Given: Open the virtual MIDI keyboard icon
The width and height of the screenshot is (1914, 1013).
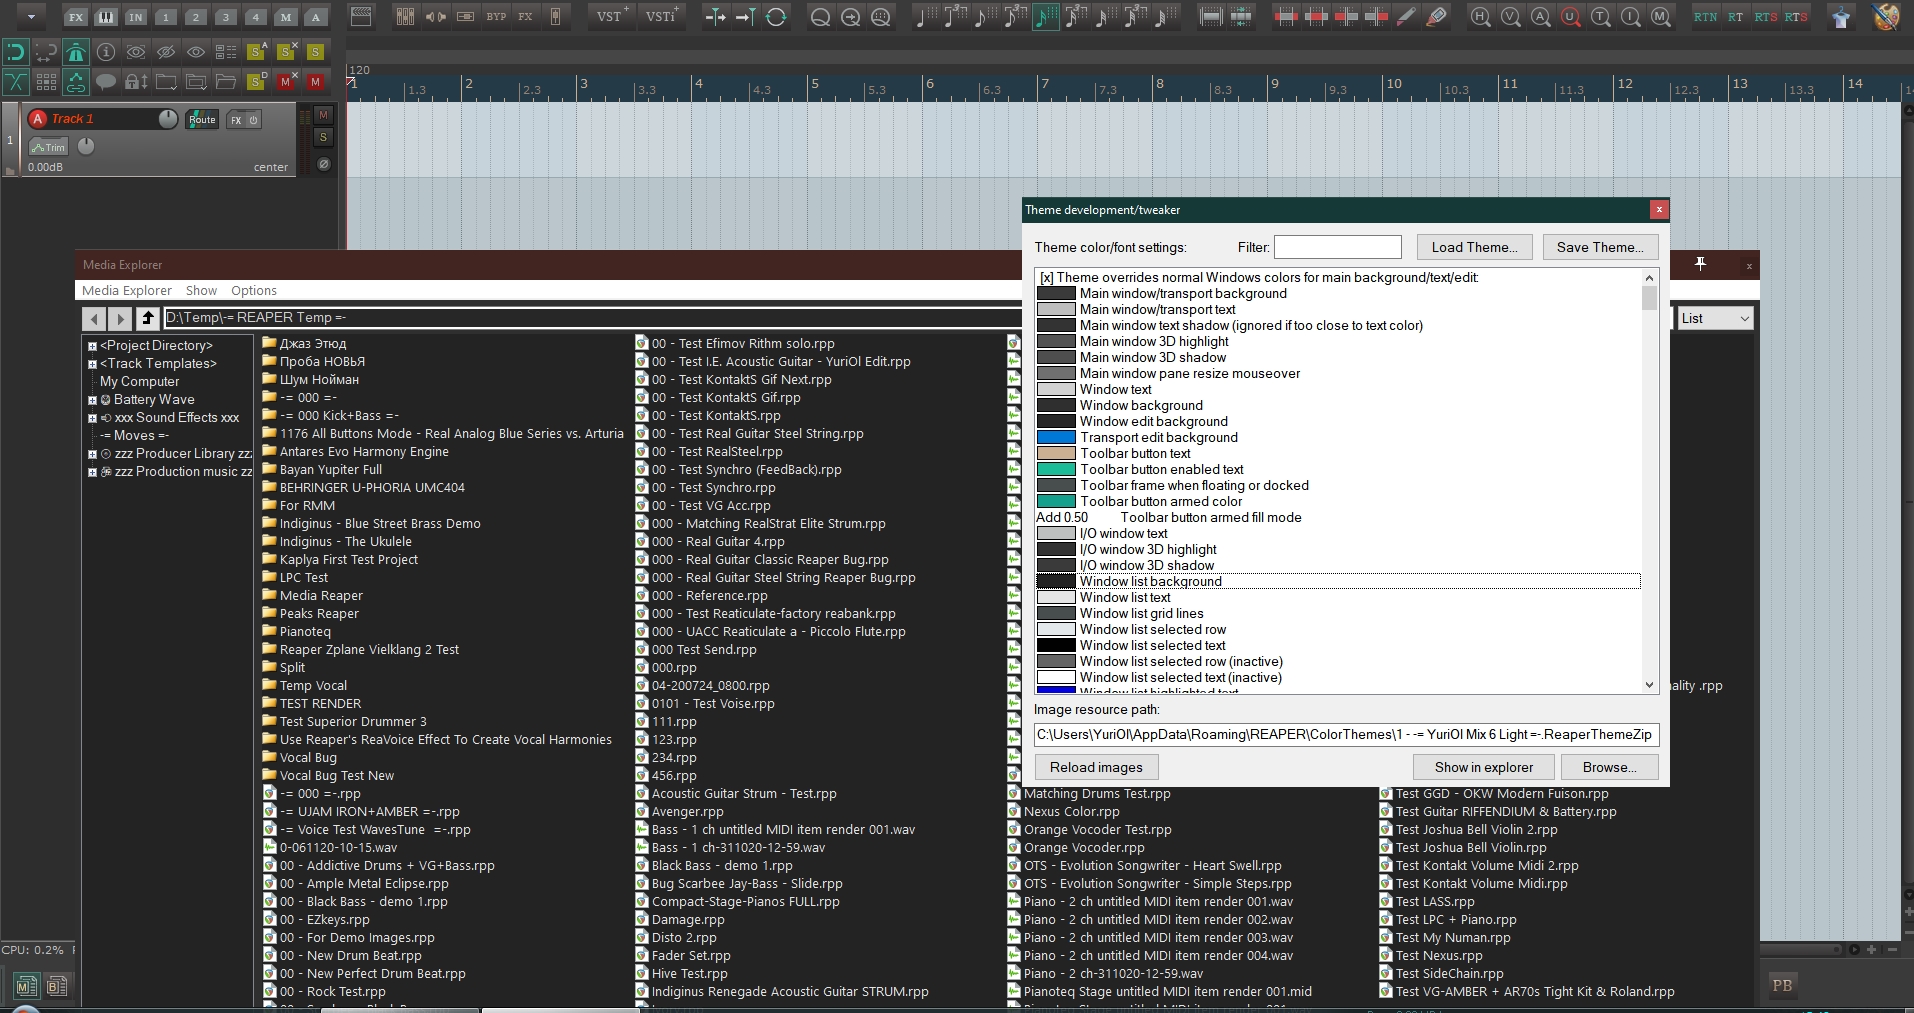Looking at the screenshot, I should pyautogui.click(x=106, y=17).
